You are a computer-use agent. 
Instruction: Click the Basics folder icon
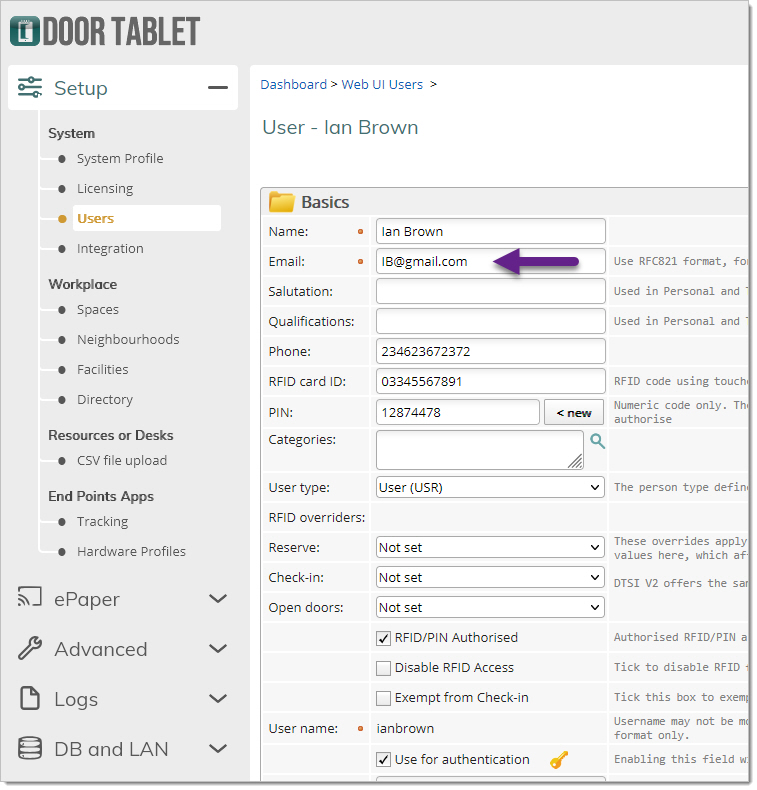[x=282, y=202]
